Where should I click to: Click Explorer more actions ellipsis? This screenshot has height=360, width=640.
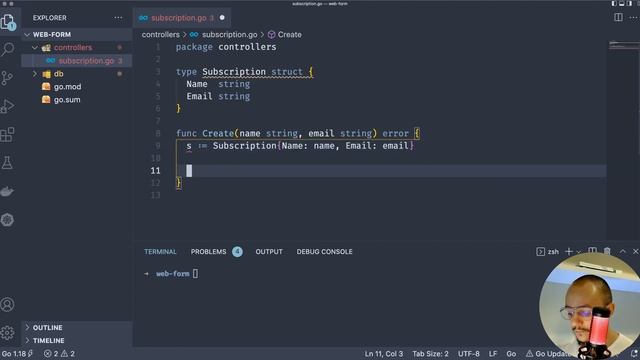pos(118,18)
